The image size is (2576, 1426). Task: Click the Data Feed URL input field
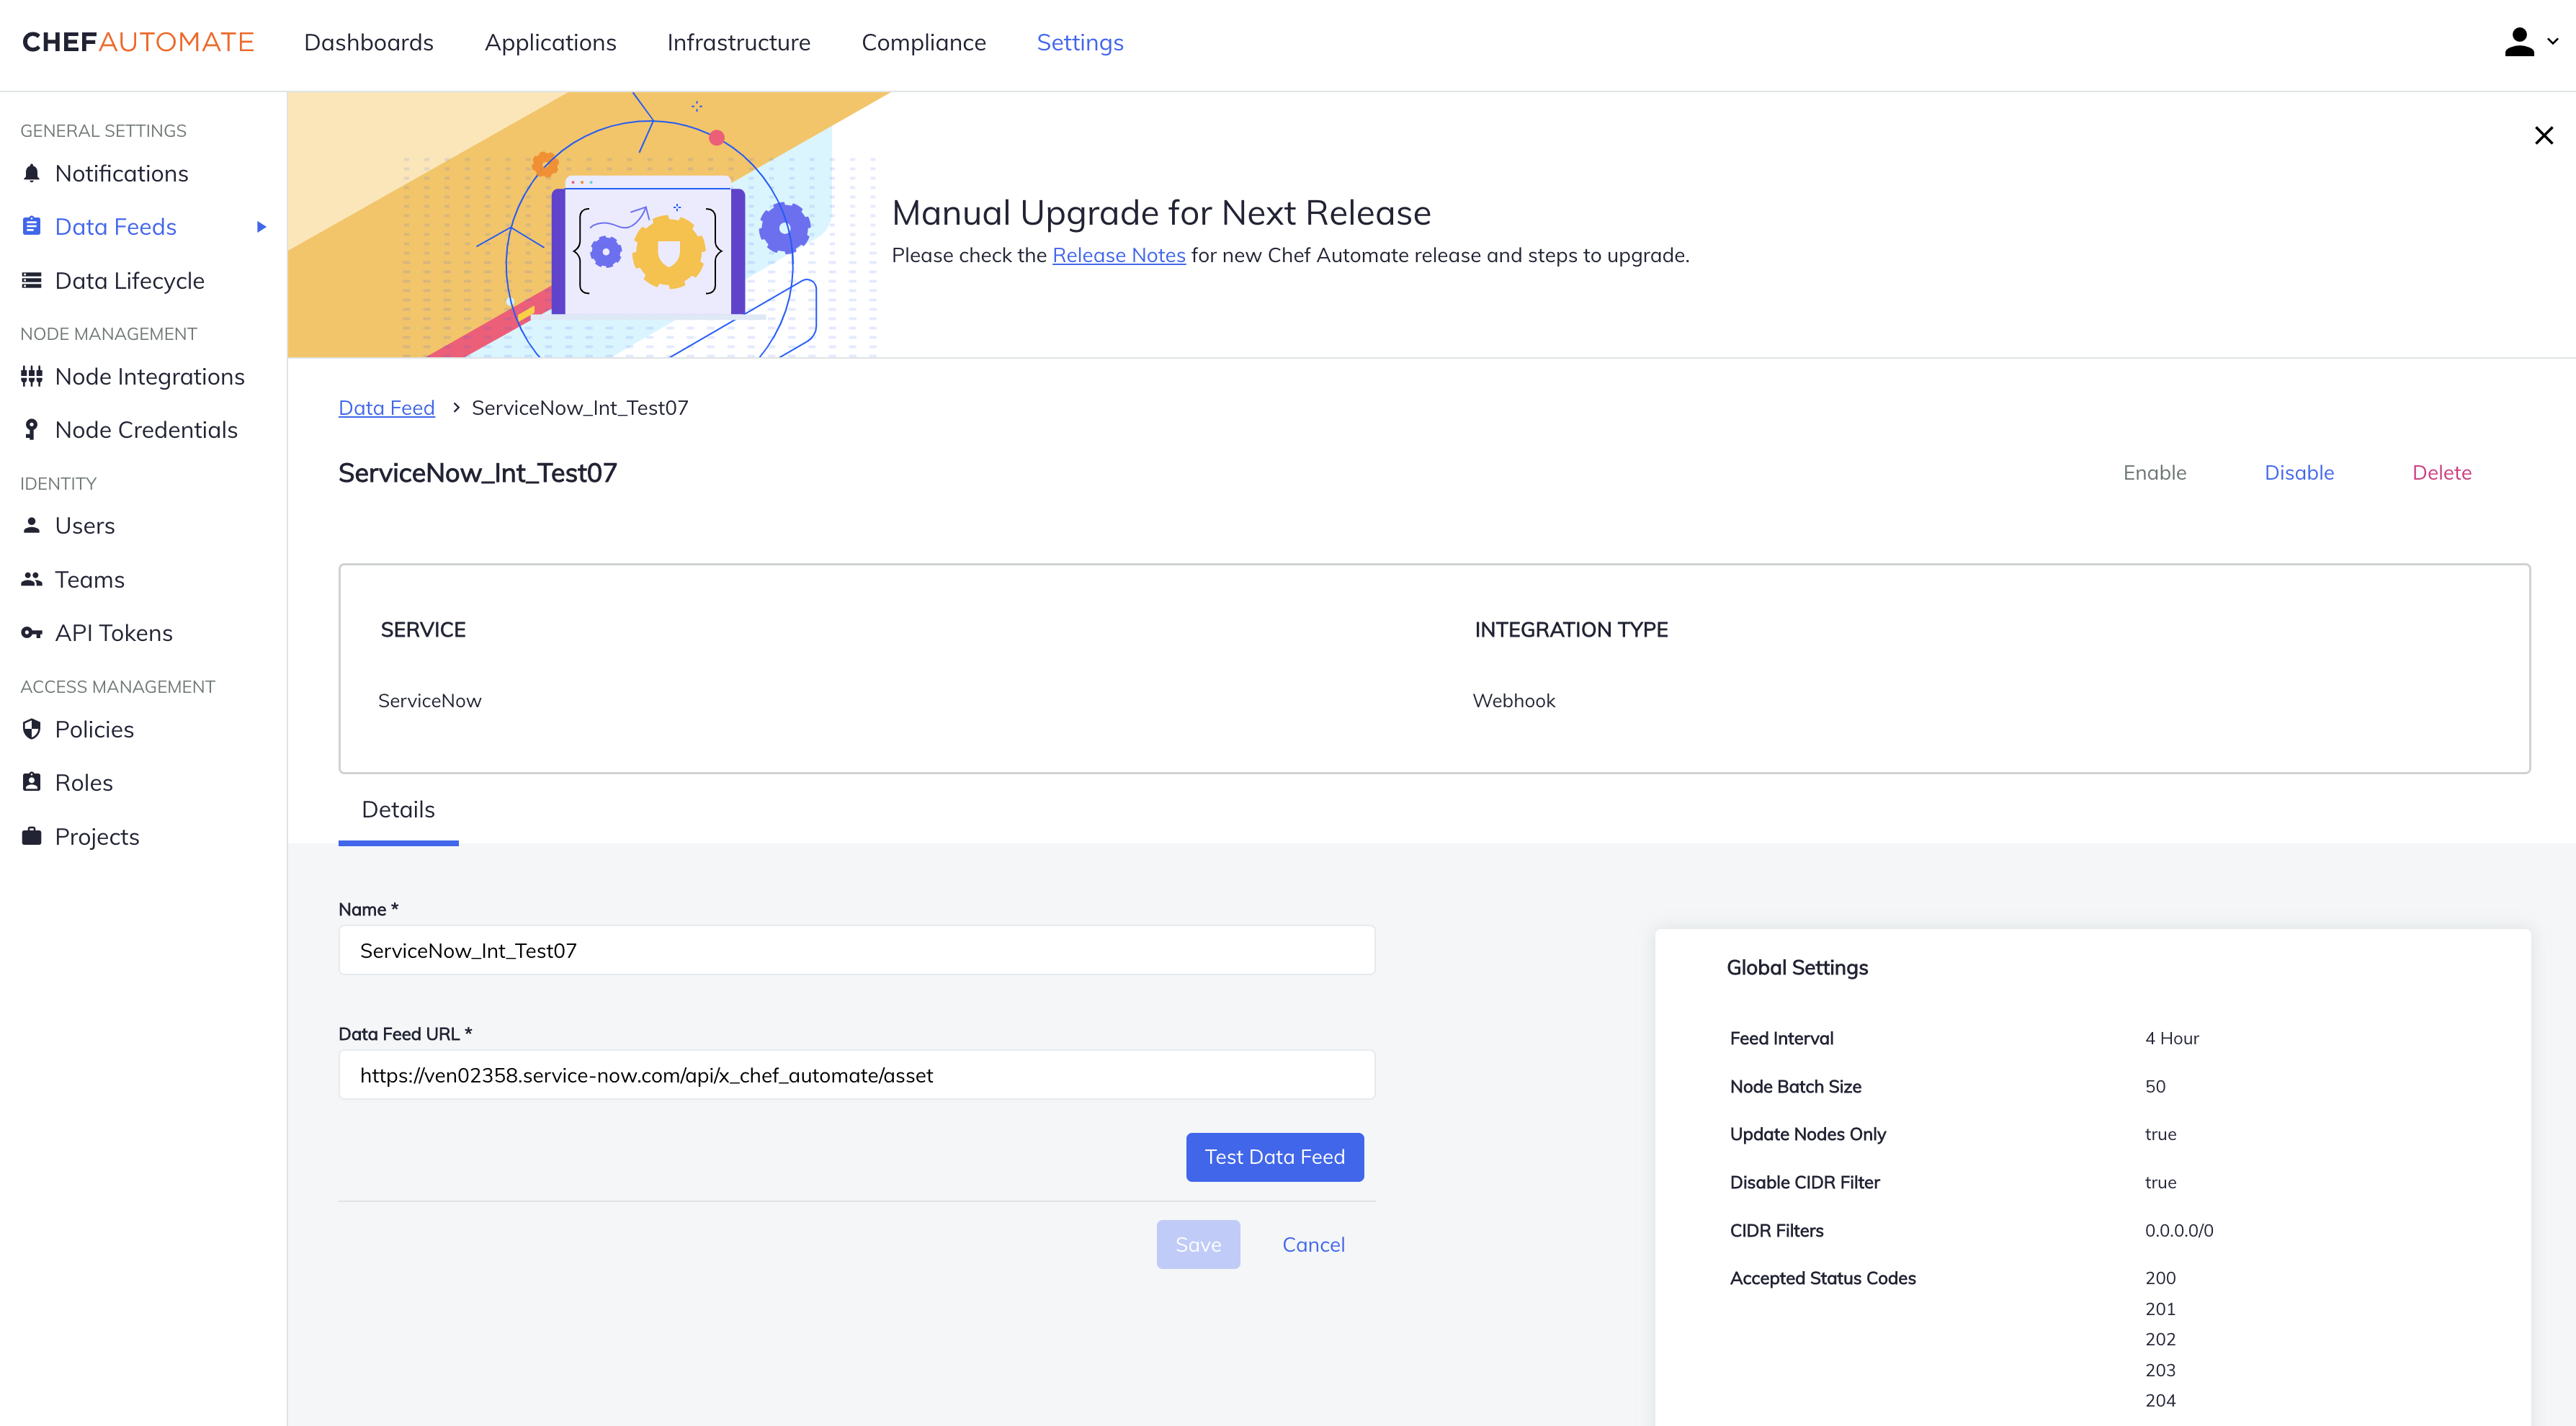(856, 1075)
